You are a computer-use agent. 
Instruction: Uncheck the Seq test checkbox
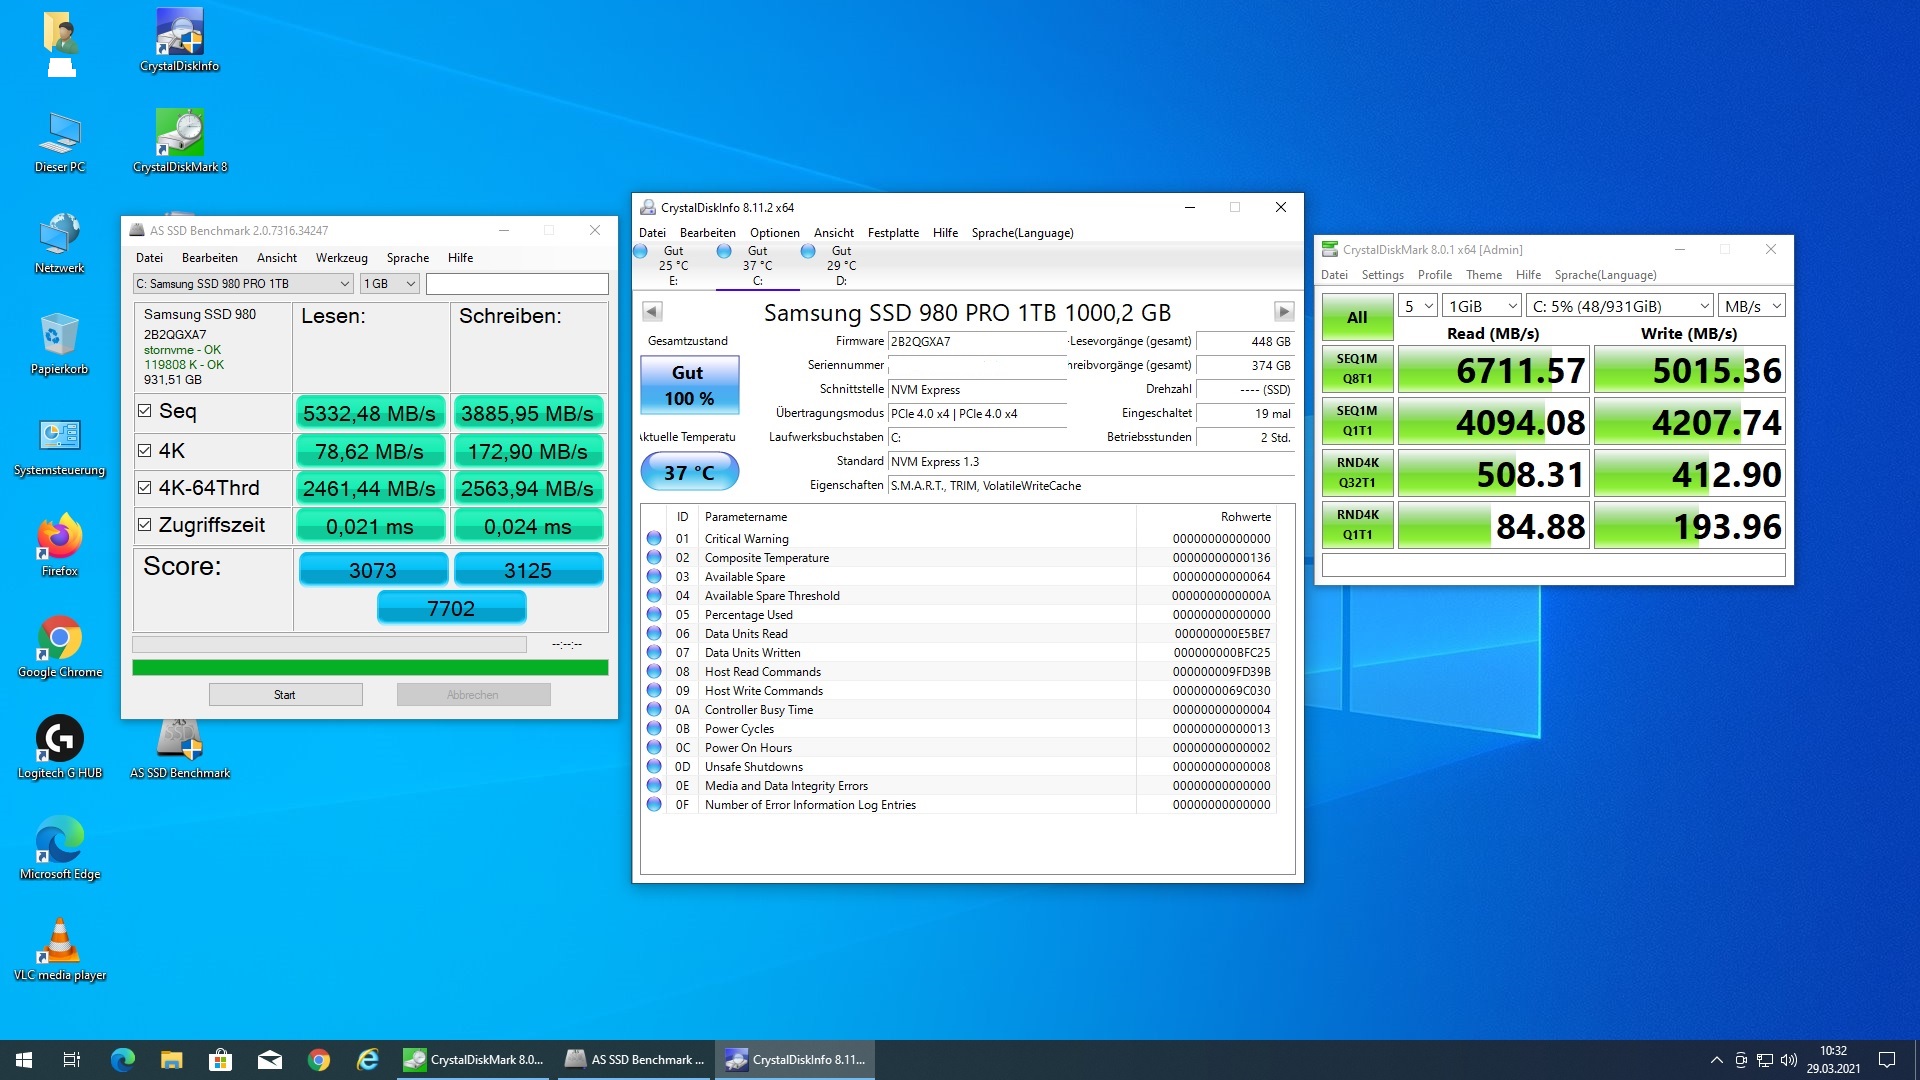[x=145, y=411]
